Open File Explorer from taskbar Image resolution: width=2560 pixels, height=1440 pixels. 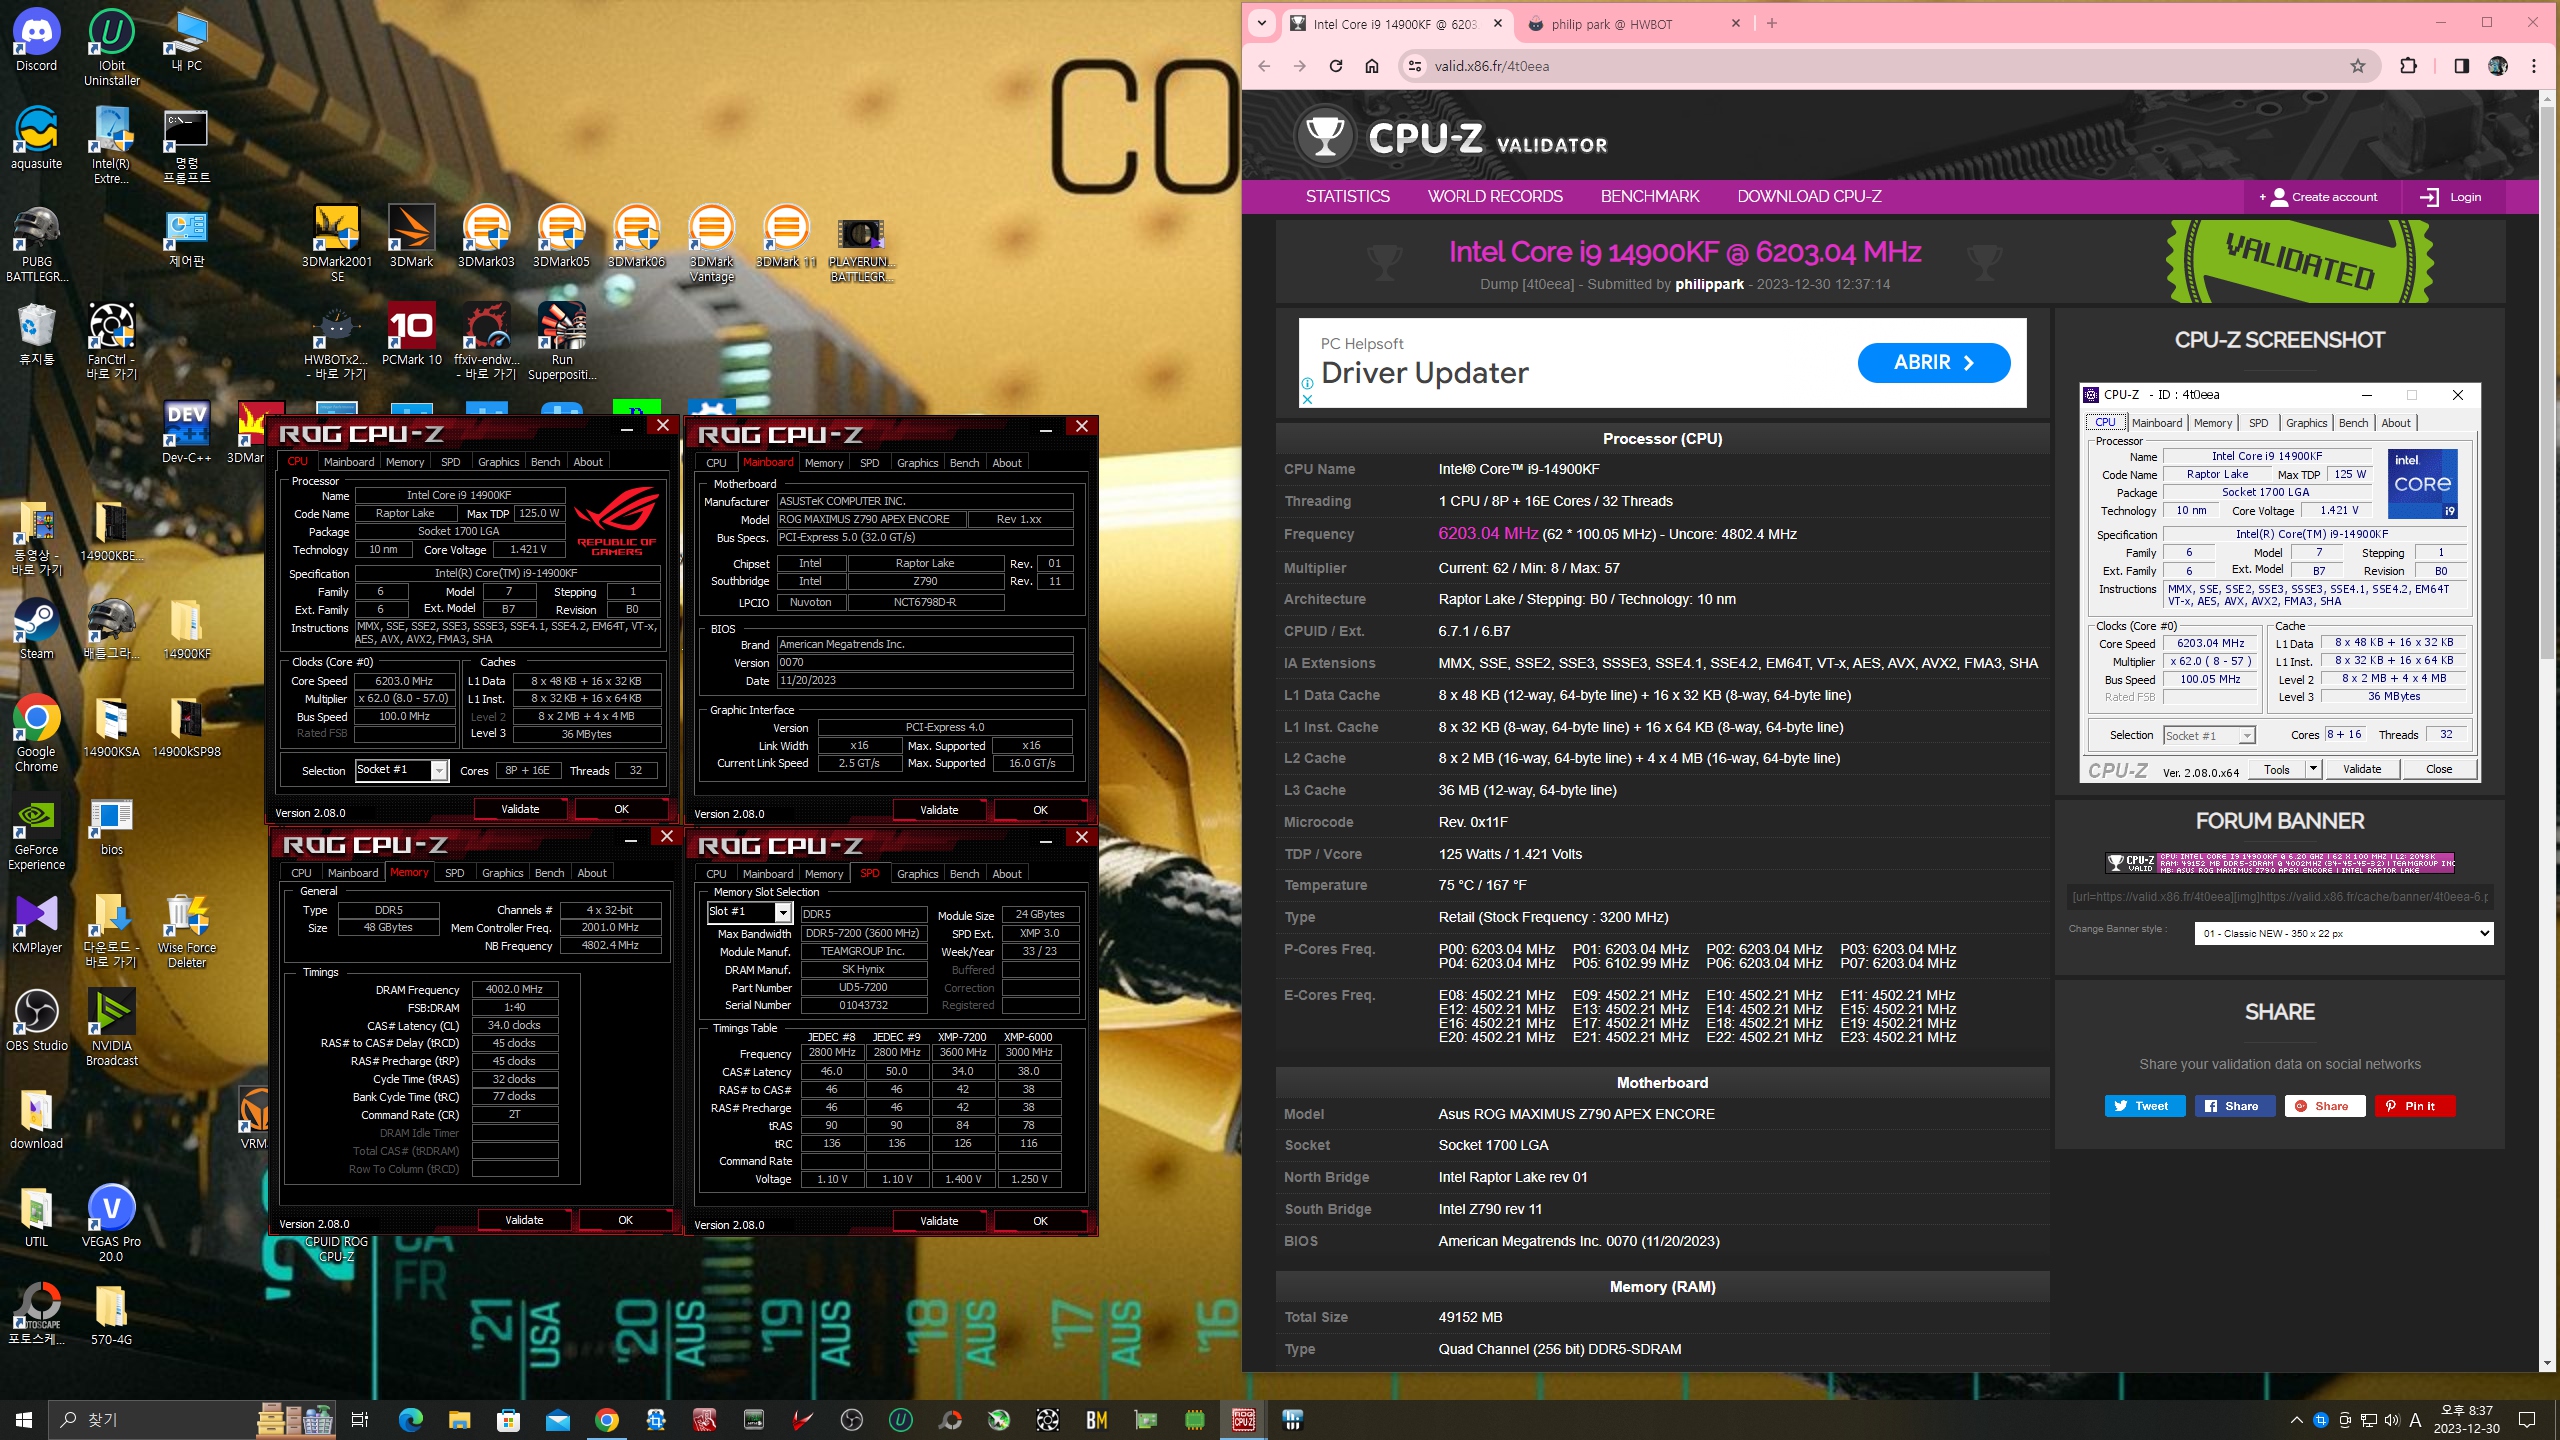tap(459, 1419)
